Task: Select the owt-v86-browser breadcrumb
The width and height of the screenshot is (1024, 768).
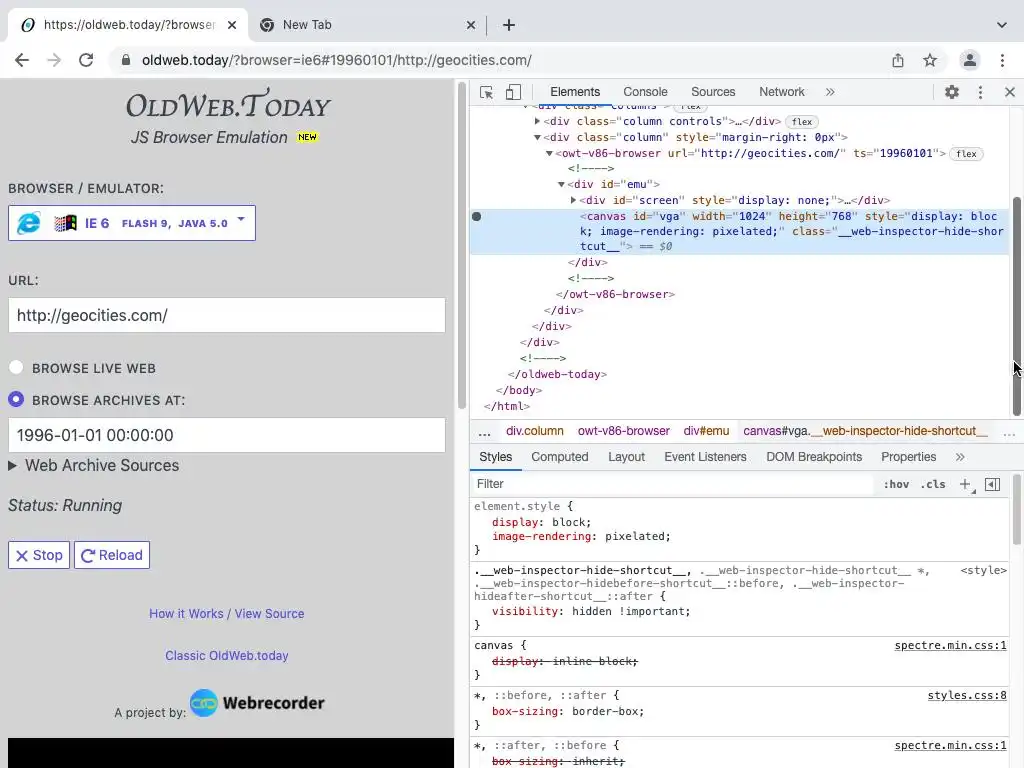Action: pos(624,431)
